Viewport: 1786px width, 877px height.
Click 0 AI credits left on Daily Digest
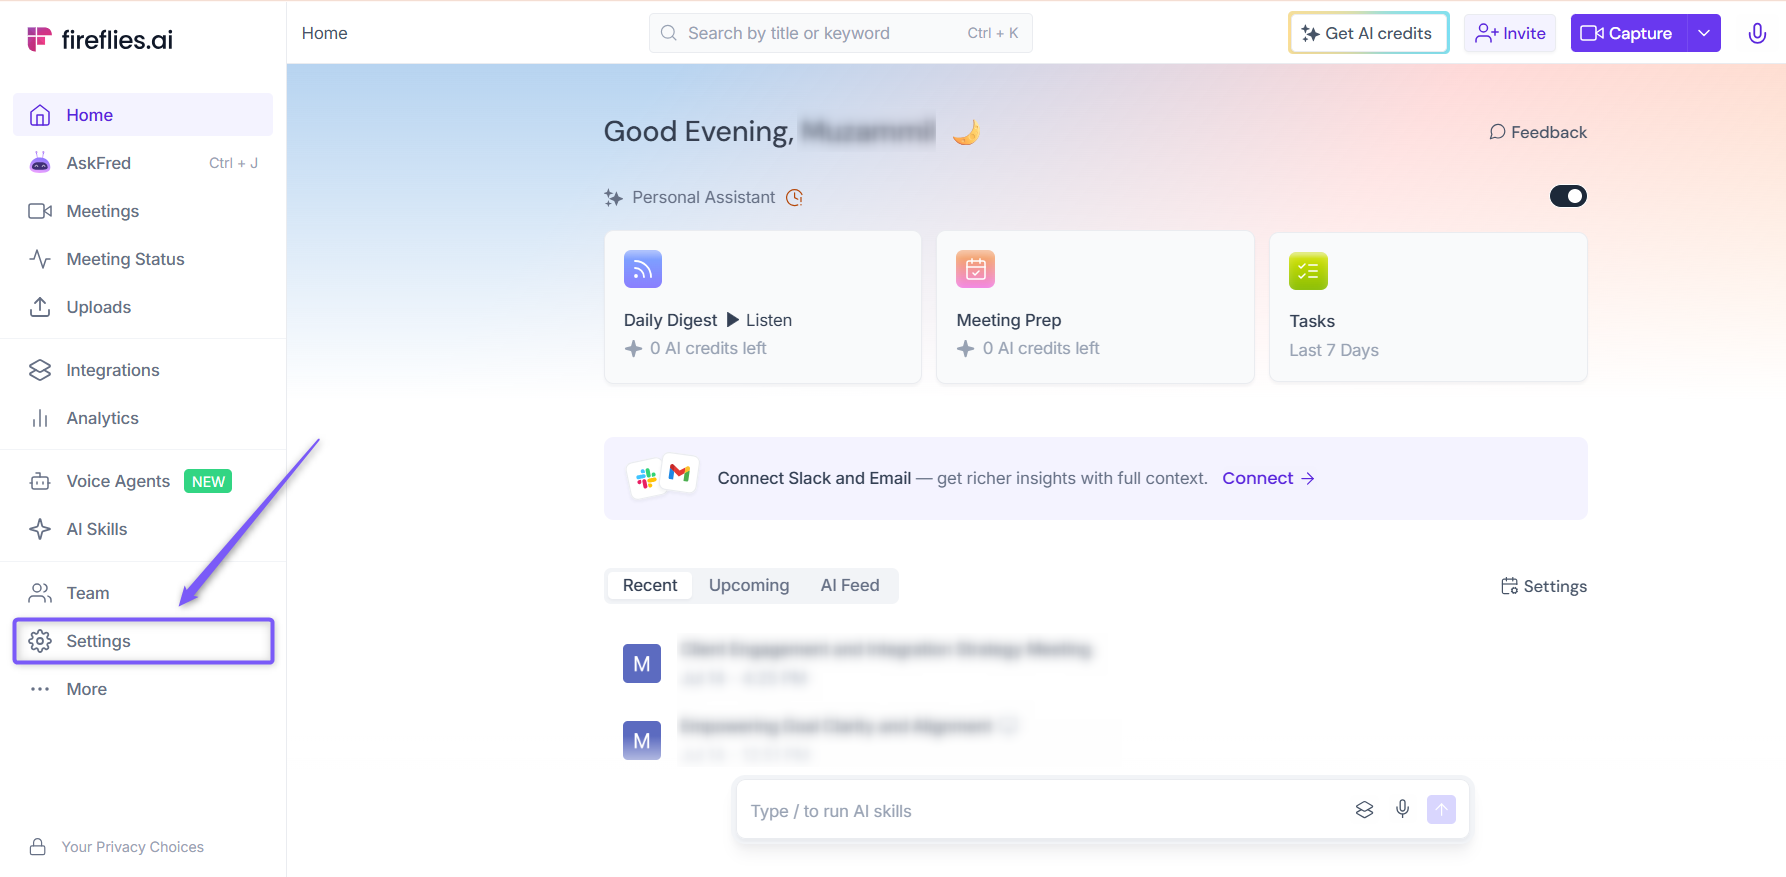[x=696, y=348]
